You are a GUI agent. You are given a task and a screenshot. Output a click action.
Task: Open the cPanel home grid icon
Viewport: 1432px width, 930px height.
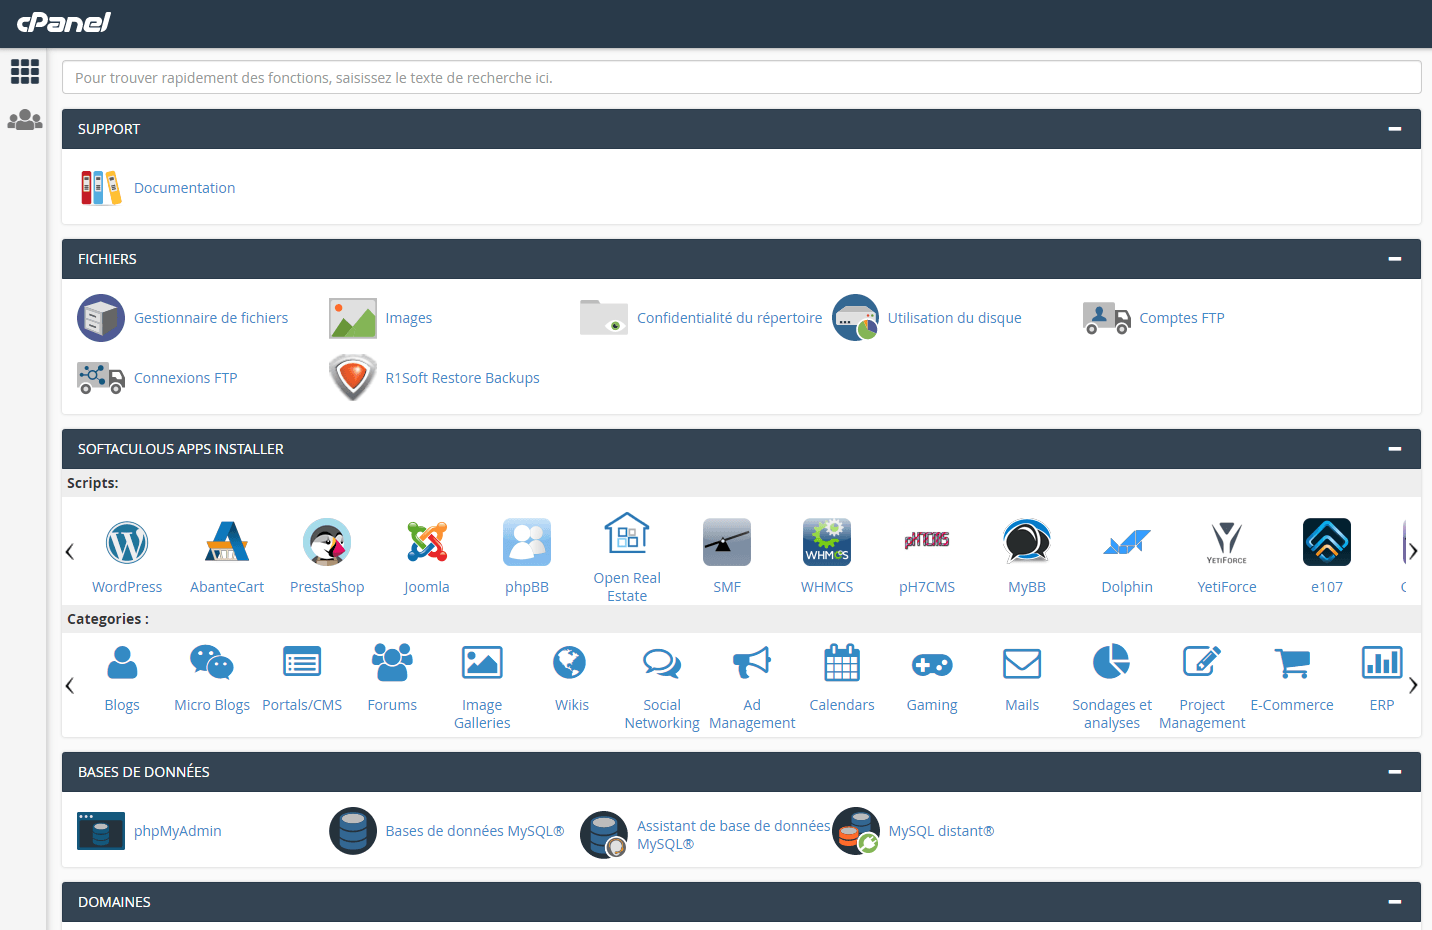pyautogui.click(x=25, y=71)
